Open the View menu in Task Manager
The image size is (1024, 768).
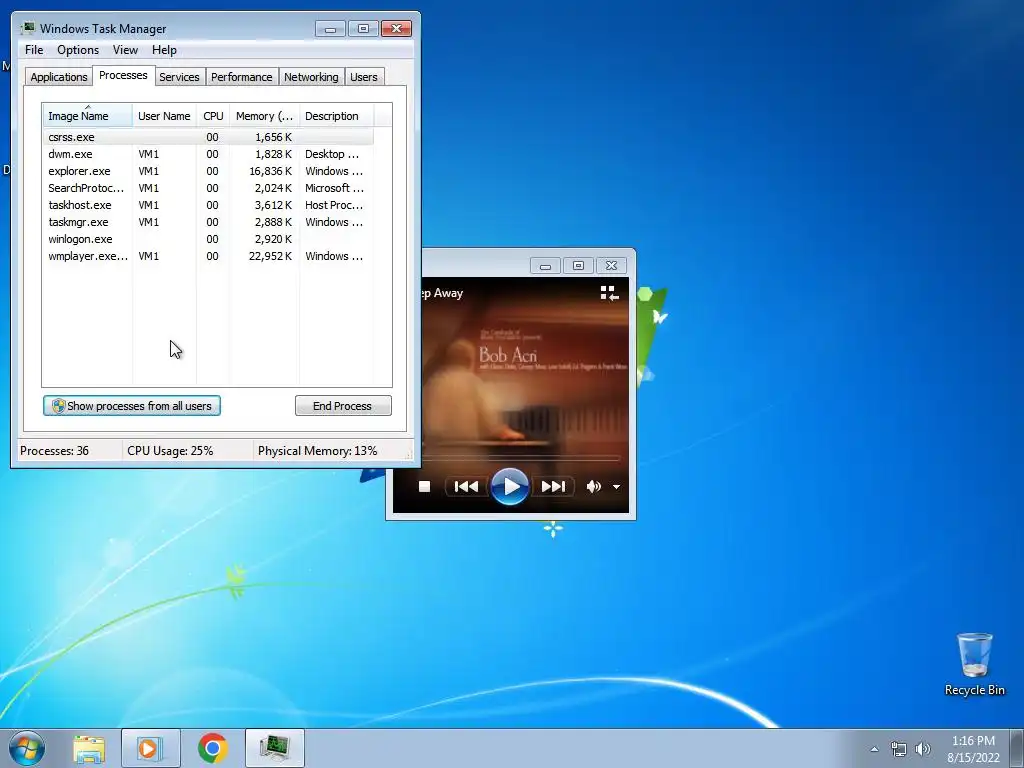125,50
